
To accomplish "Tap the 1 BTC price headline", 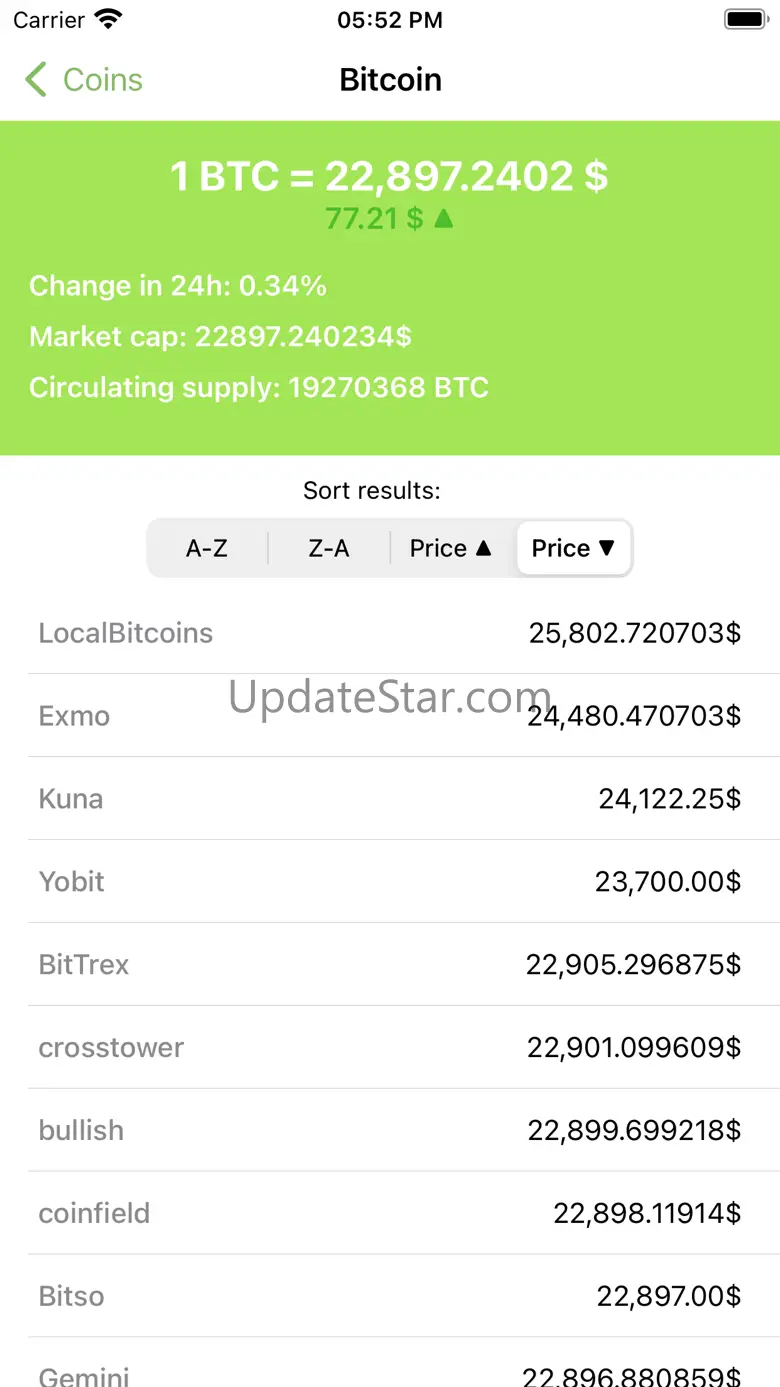I will pyautogui.click(x=389, y=177).
